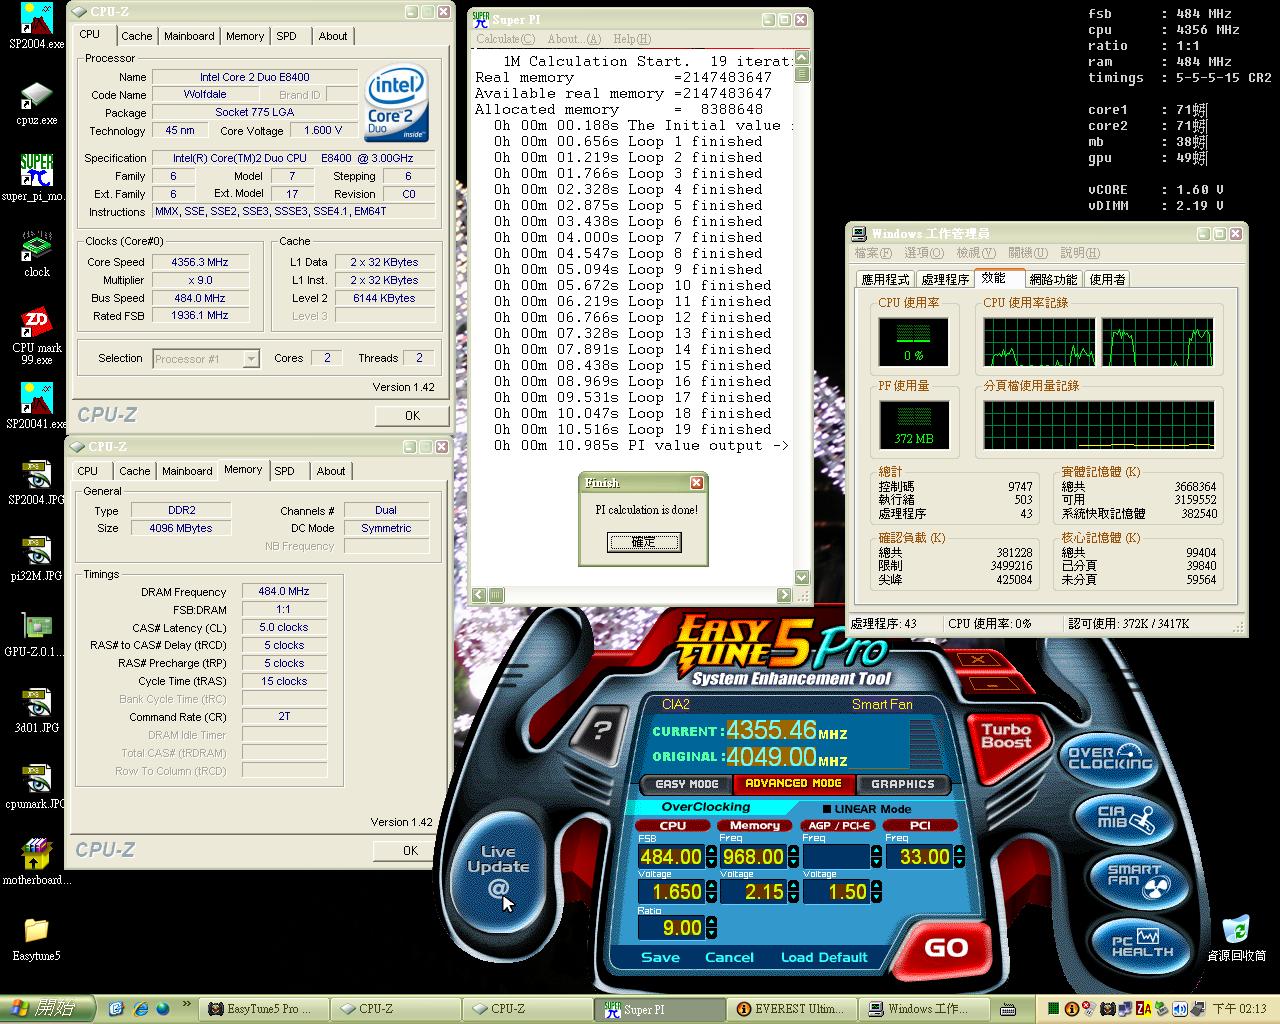Open the clock desktop icon
Image resolution: width=1280 pixels, height=1024 pixels.
click(36, 254)
